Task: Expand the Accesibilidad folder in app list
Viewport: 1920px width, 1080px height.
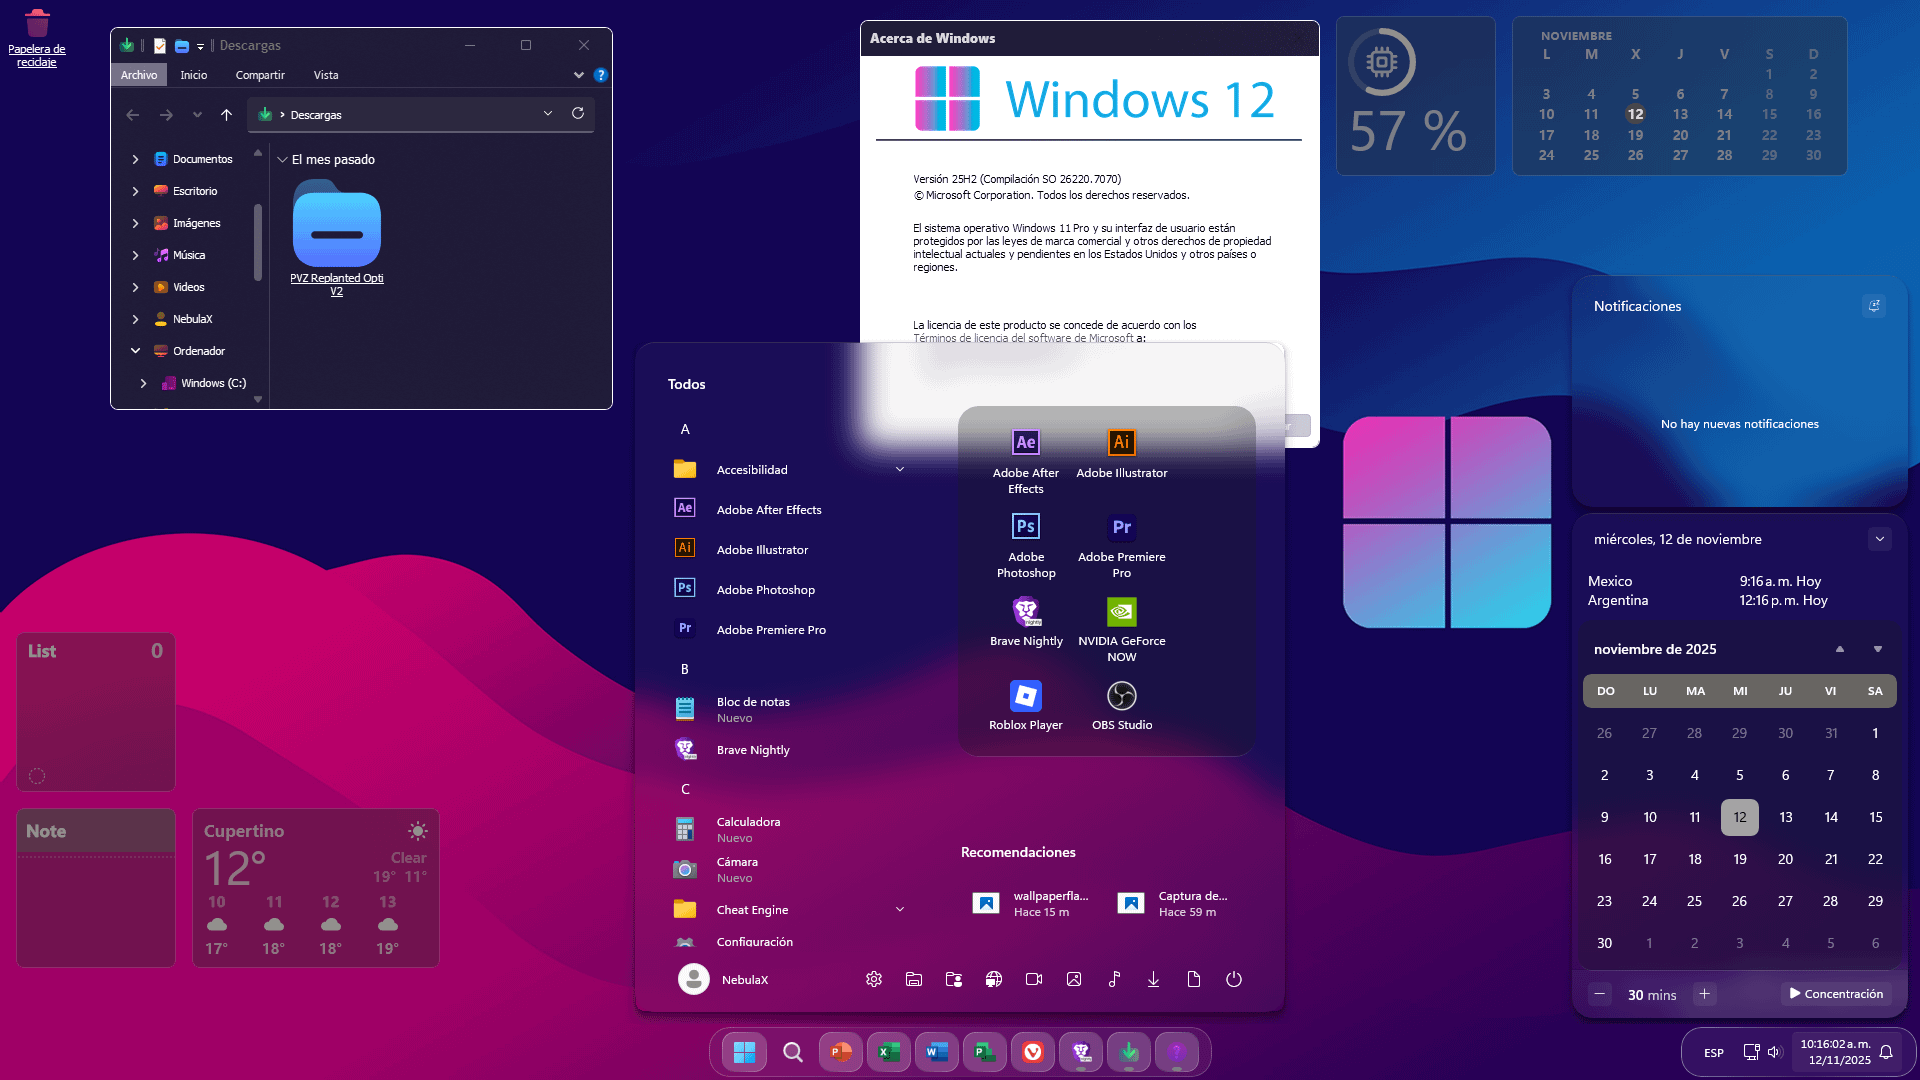Action: (899, 470)
